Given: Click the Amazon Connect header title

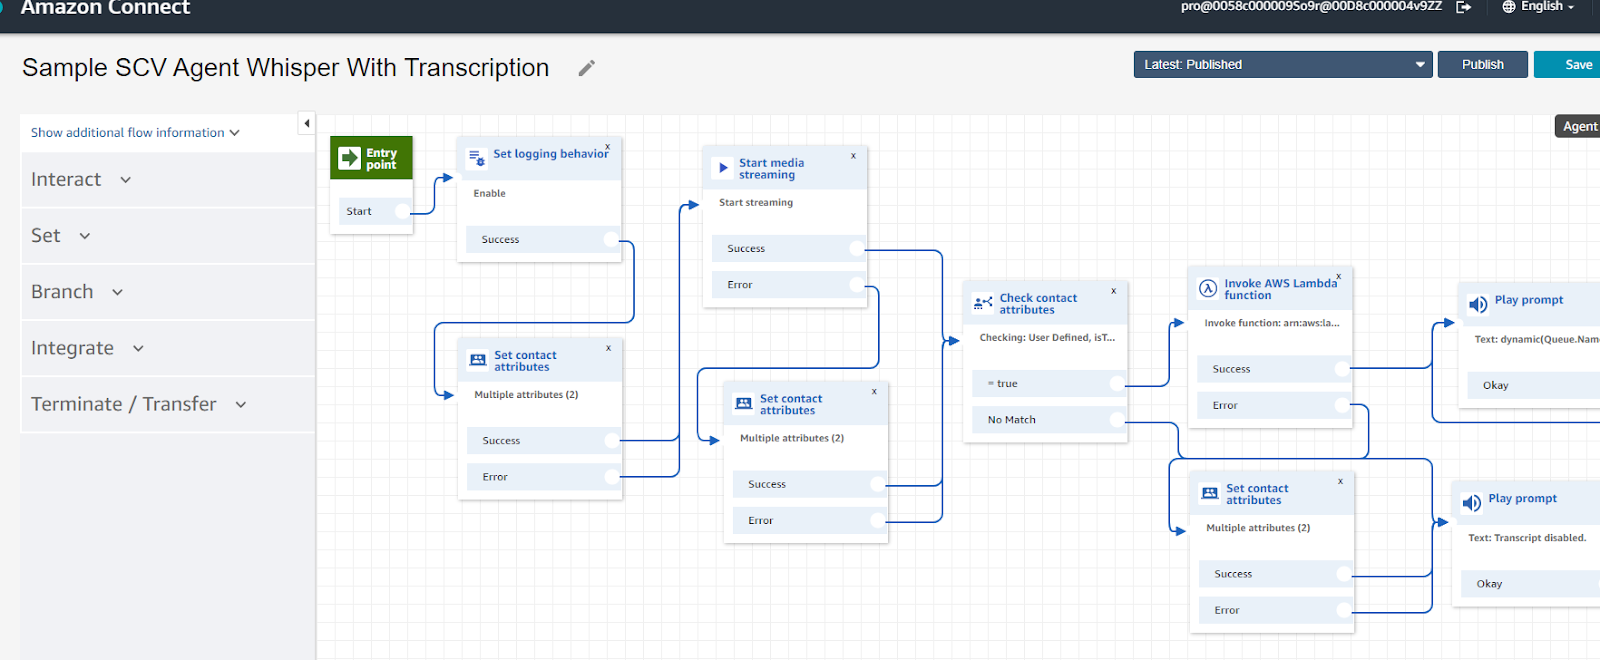Looking at the screenshot, I should [105, 7].
